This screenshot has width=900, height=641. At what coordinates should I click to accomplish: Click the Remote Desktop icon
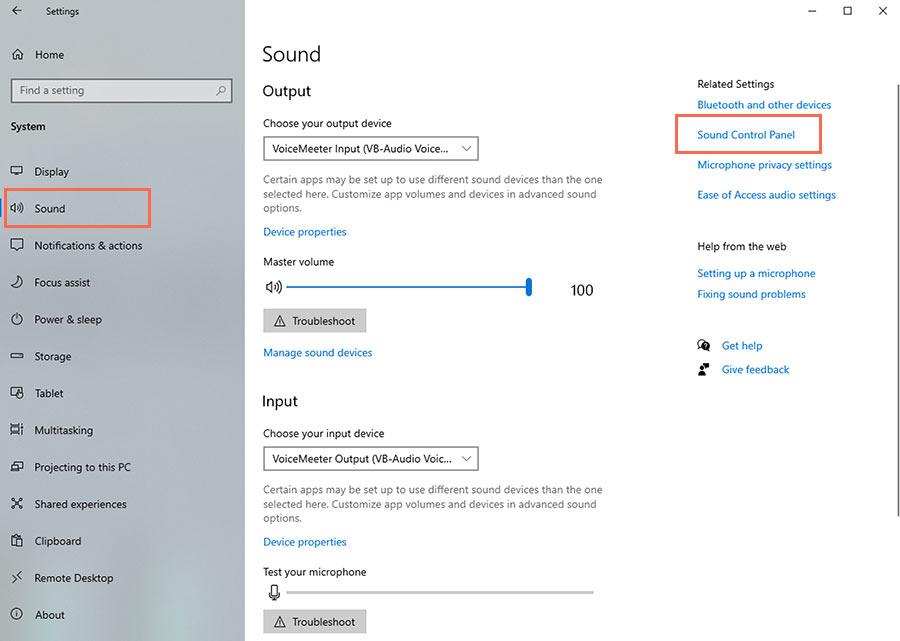pyautogui.click(x=17, y=578)
